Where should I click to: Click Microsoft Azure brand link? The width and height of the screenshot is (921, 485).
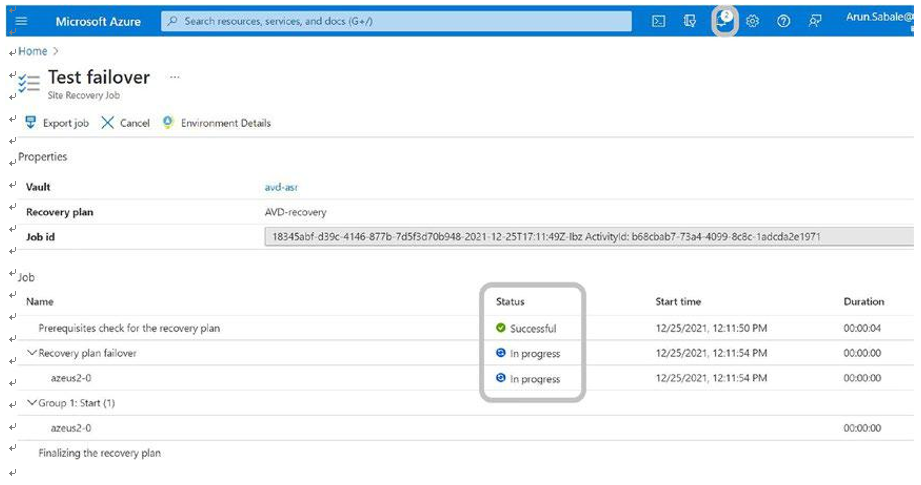98,21
